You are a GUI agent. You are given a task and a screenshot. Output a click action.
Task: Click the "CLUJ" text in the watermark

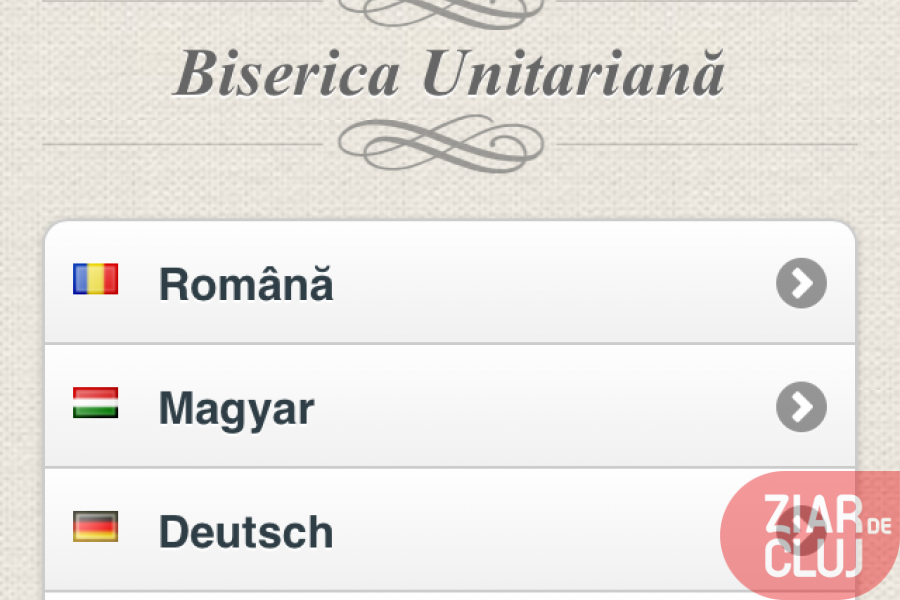812,559
